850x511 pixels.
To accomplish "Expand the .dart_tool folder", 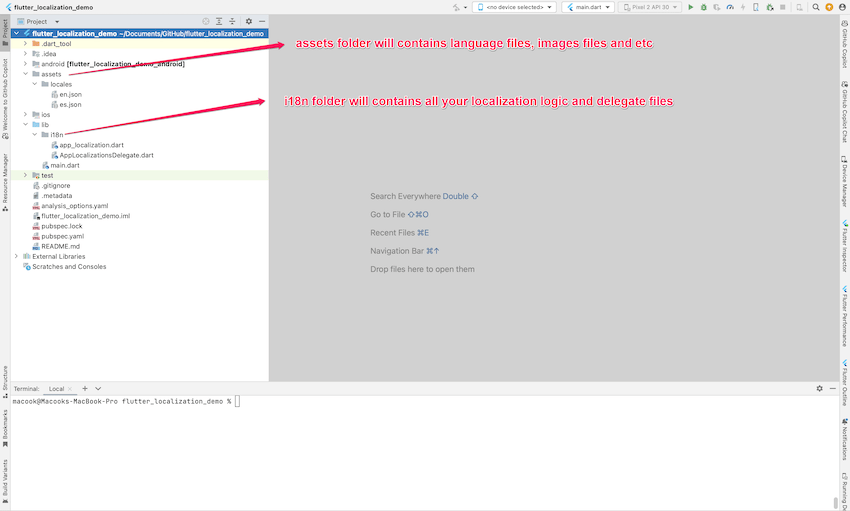I will (25, 43).
